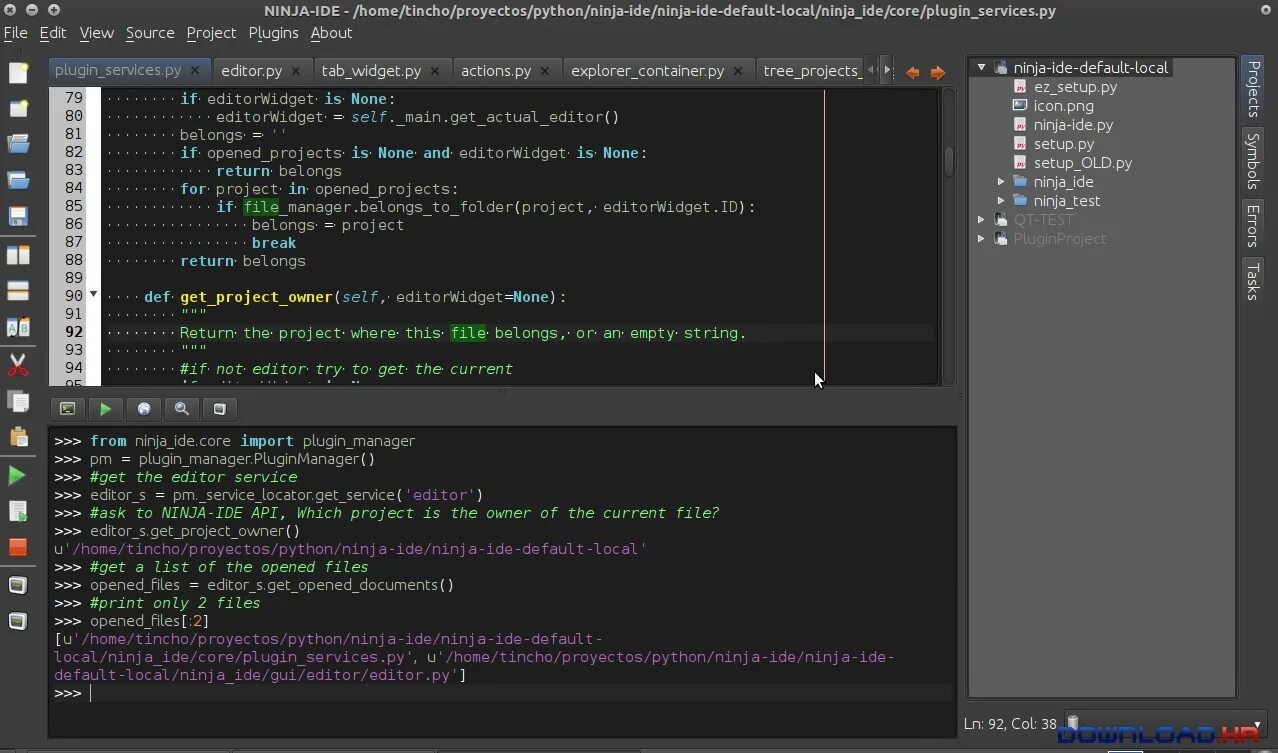Collapse the ninja-ide-default-local project
Viewport: 1278px width, 753px height.
[x=982, y=68]
